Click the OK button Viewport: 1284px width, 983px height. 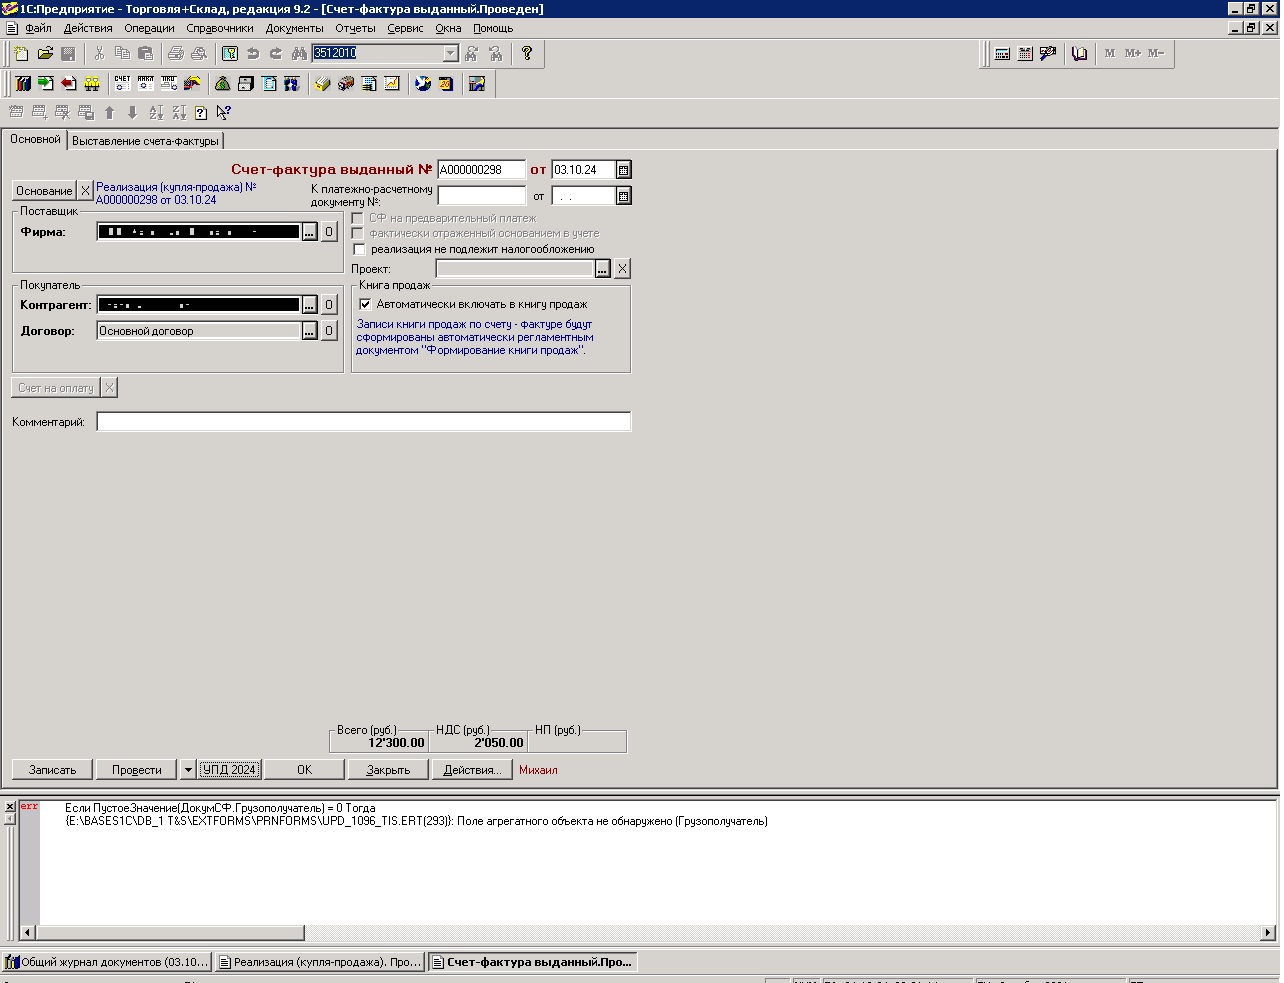pos(304,770)
